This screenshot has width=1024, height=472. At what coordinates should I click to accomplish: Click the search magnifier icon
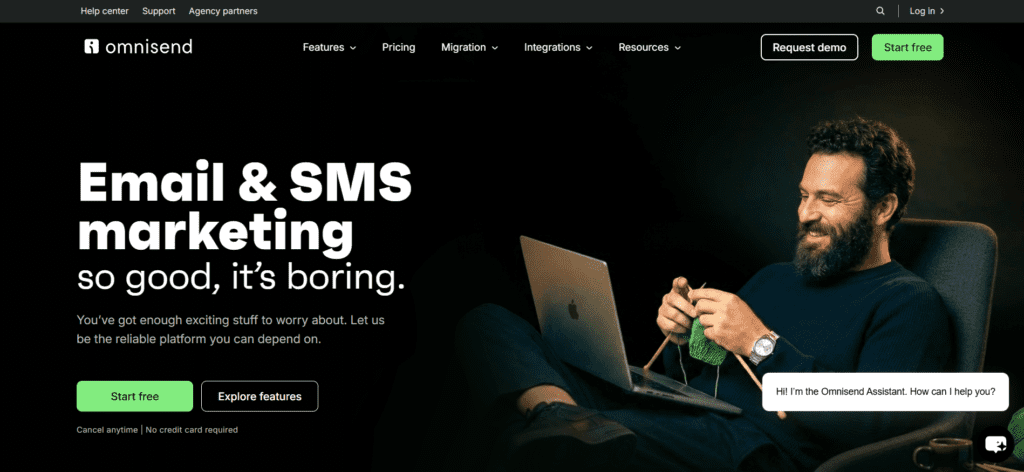coord(880,11)
